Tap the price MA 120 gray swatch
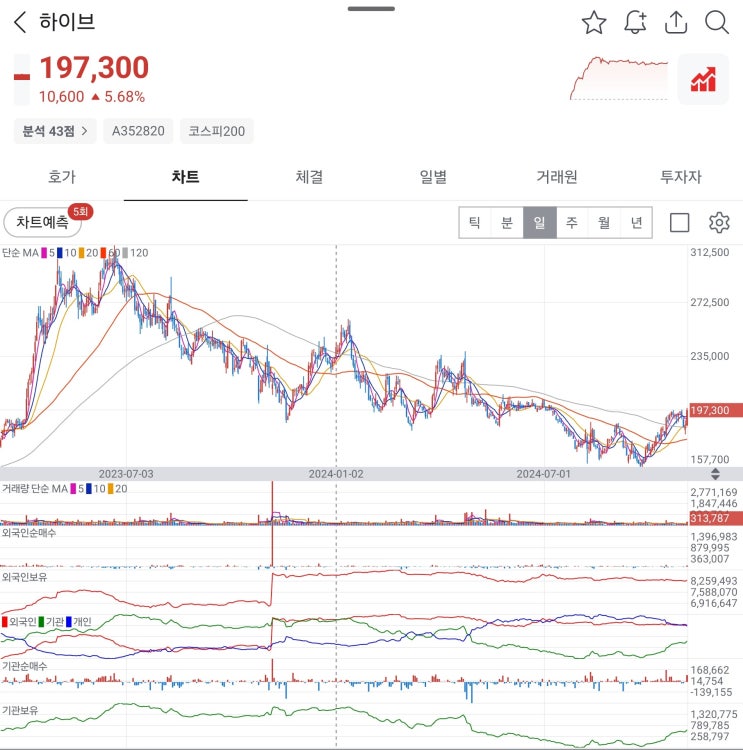Screen dimensions: 743x750 click(x=125, y=253)
